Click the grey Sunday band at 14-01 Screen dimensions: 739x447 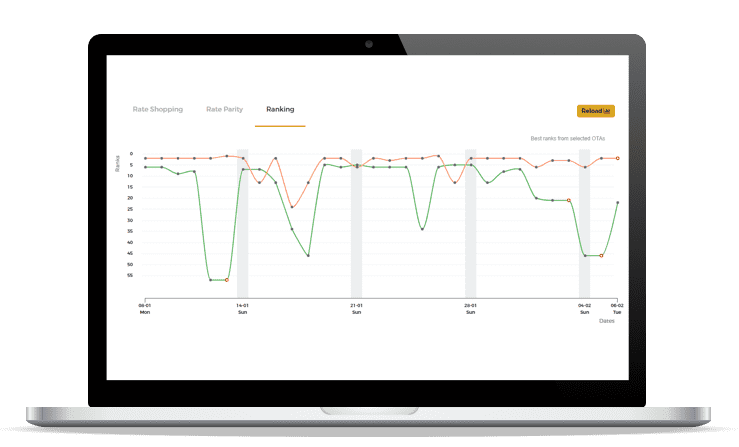[243, 224]
